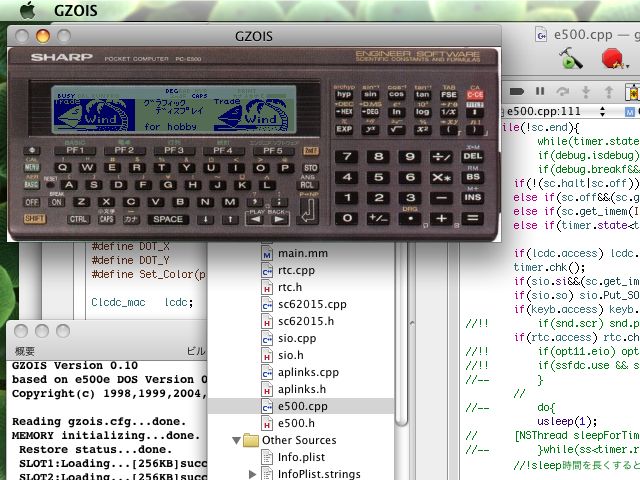The height and width of the screenshot is (480, 640).
Task: Click the square root key
Action: tap(396, 129)
